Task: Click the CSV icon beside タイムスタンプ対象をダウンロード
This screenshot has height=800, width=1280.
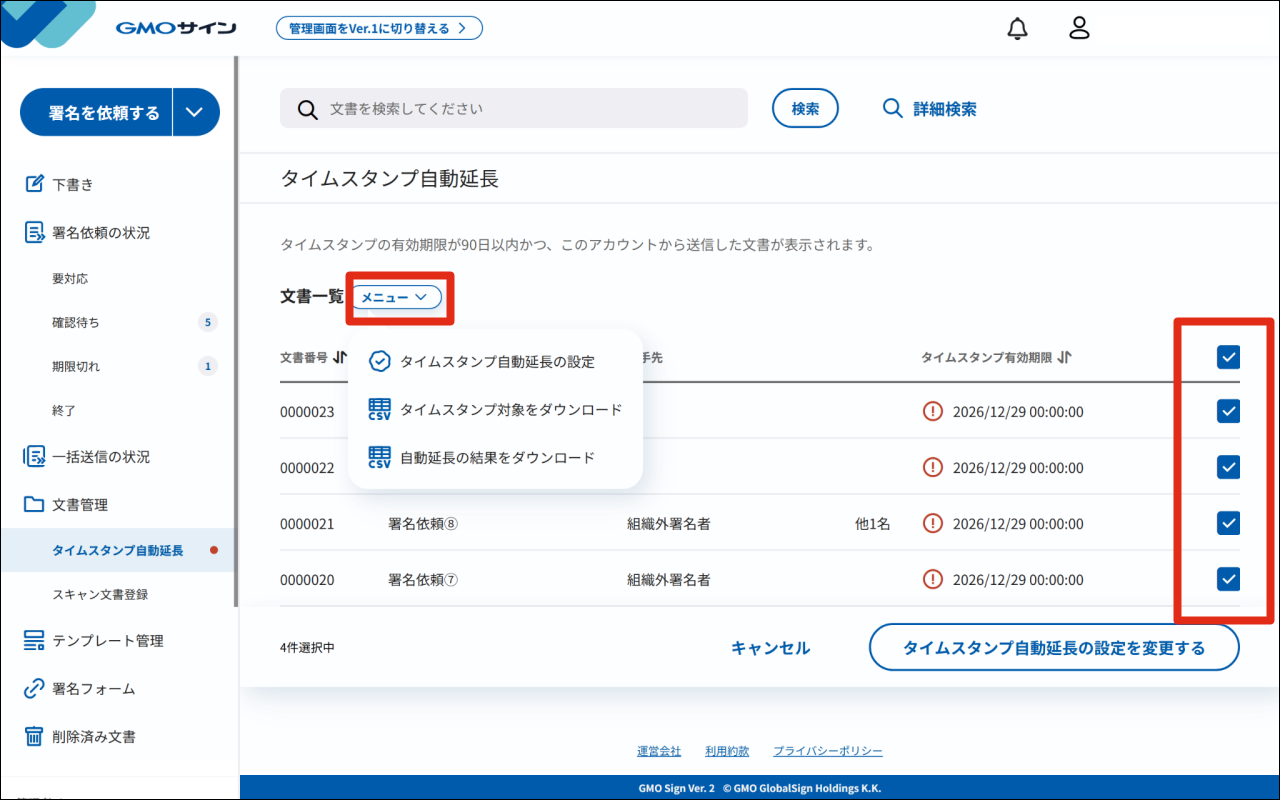Action: click(380, 409)
